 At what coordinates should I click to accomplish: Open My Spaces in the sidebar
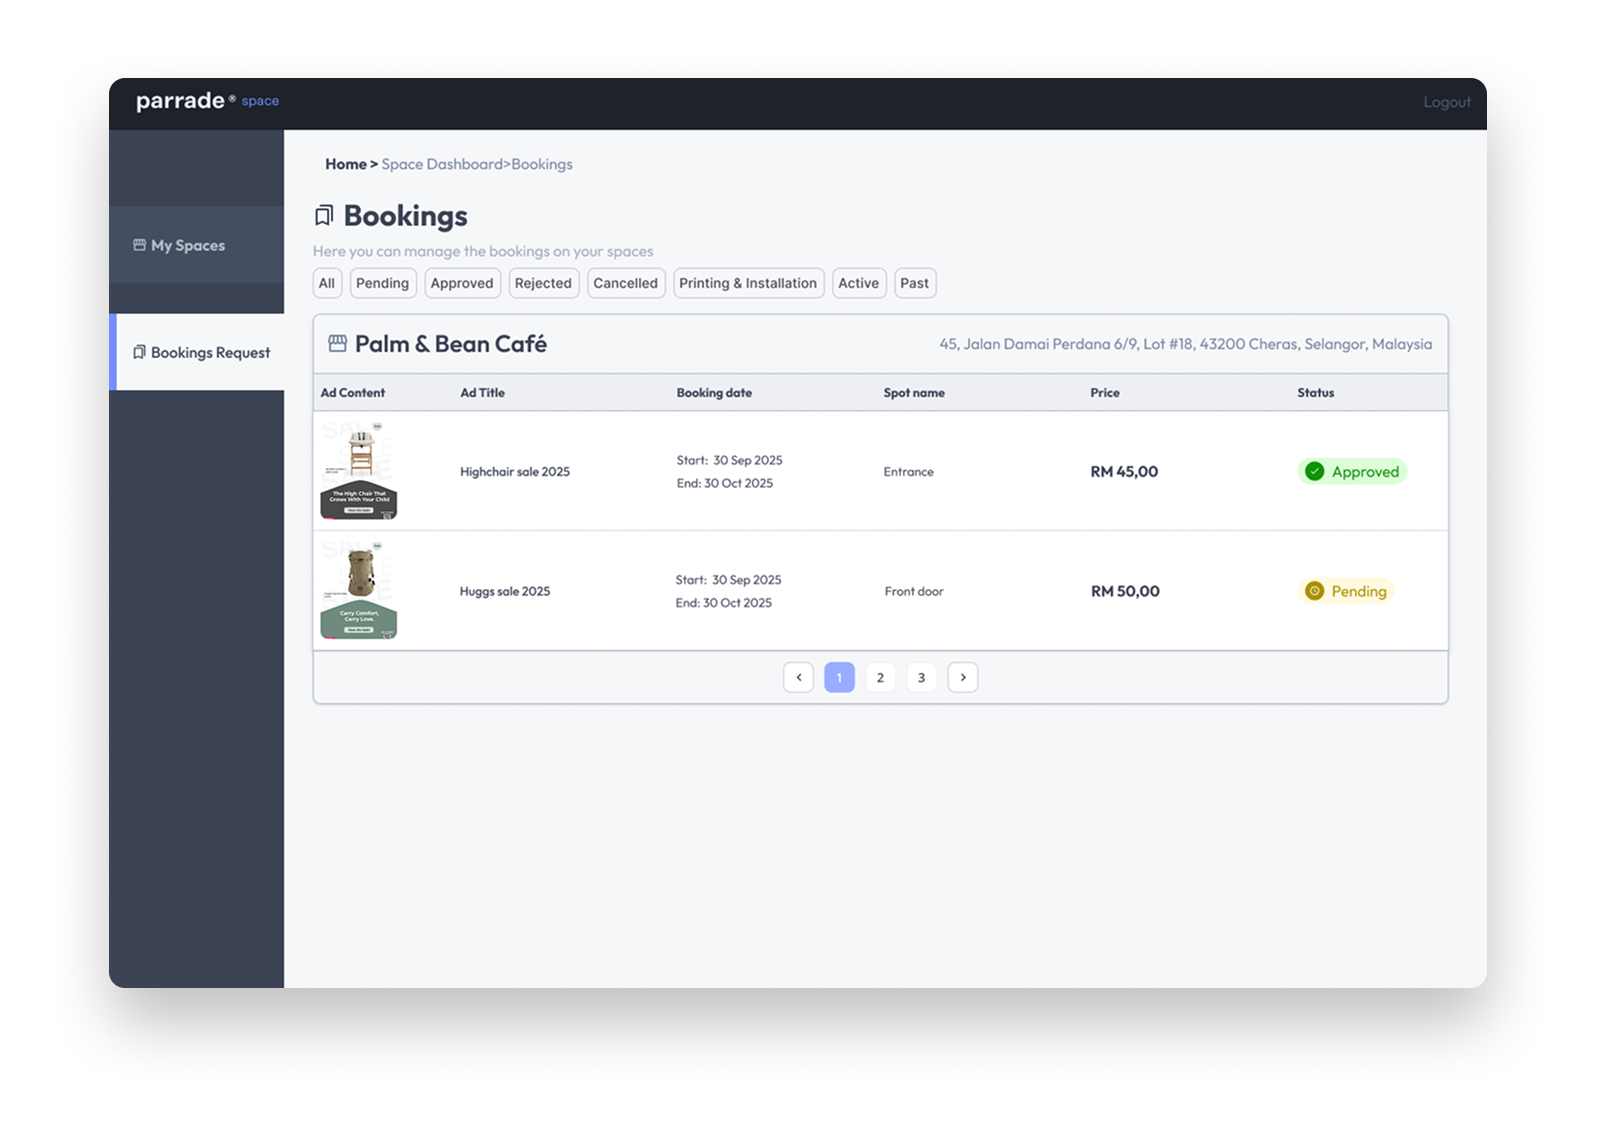[197, 245]
